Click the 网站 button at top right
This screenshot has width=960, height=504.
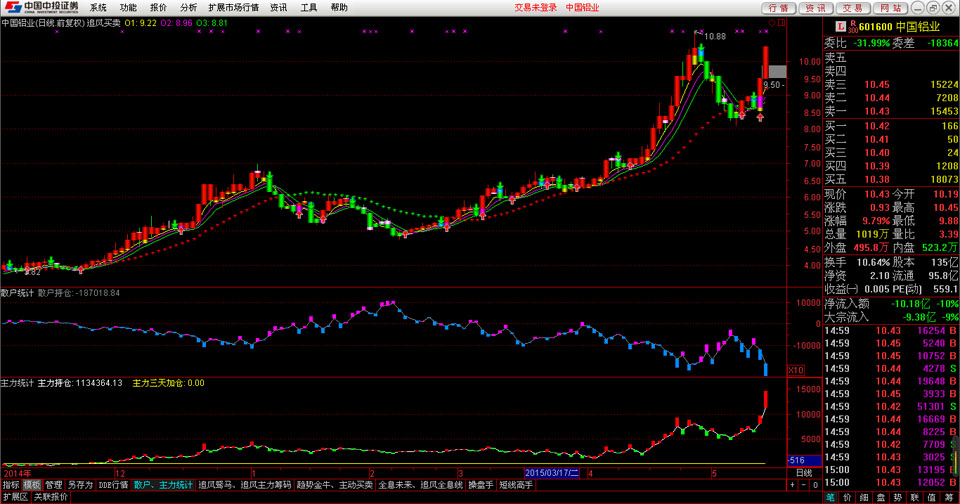click(890, 8)
